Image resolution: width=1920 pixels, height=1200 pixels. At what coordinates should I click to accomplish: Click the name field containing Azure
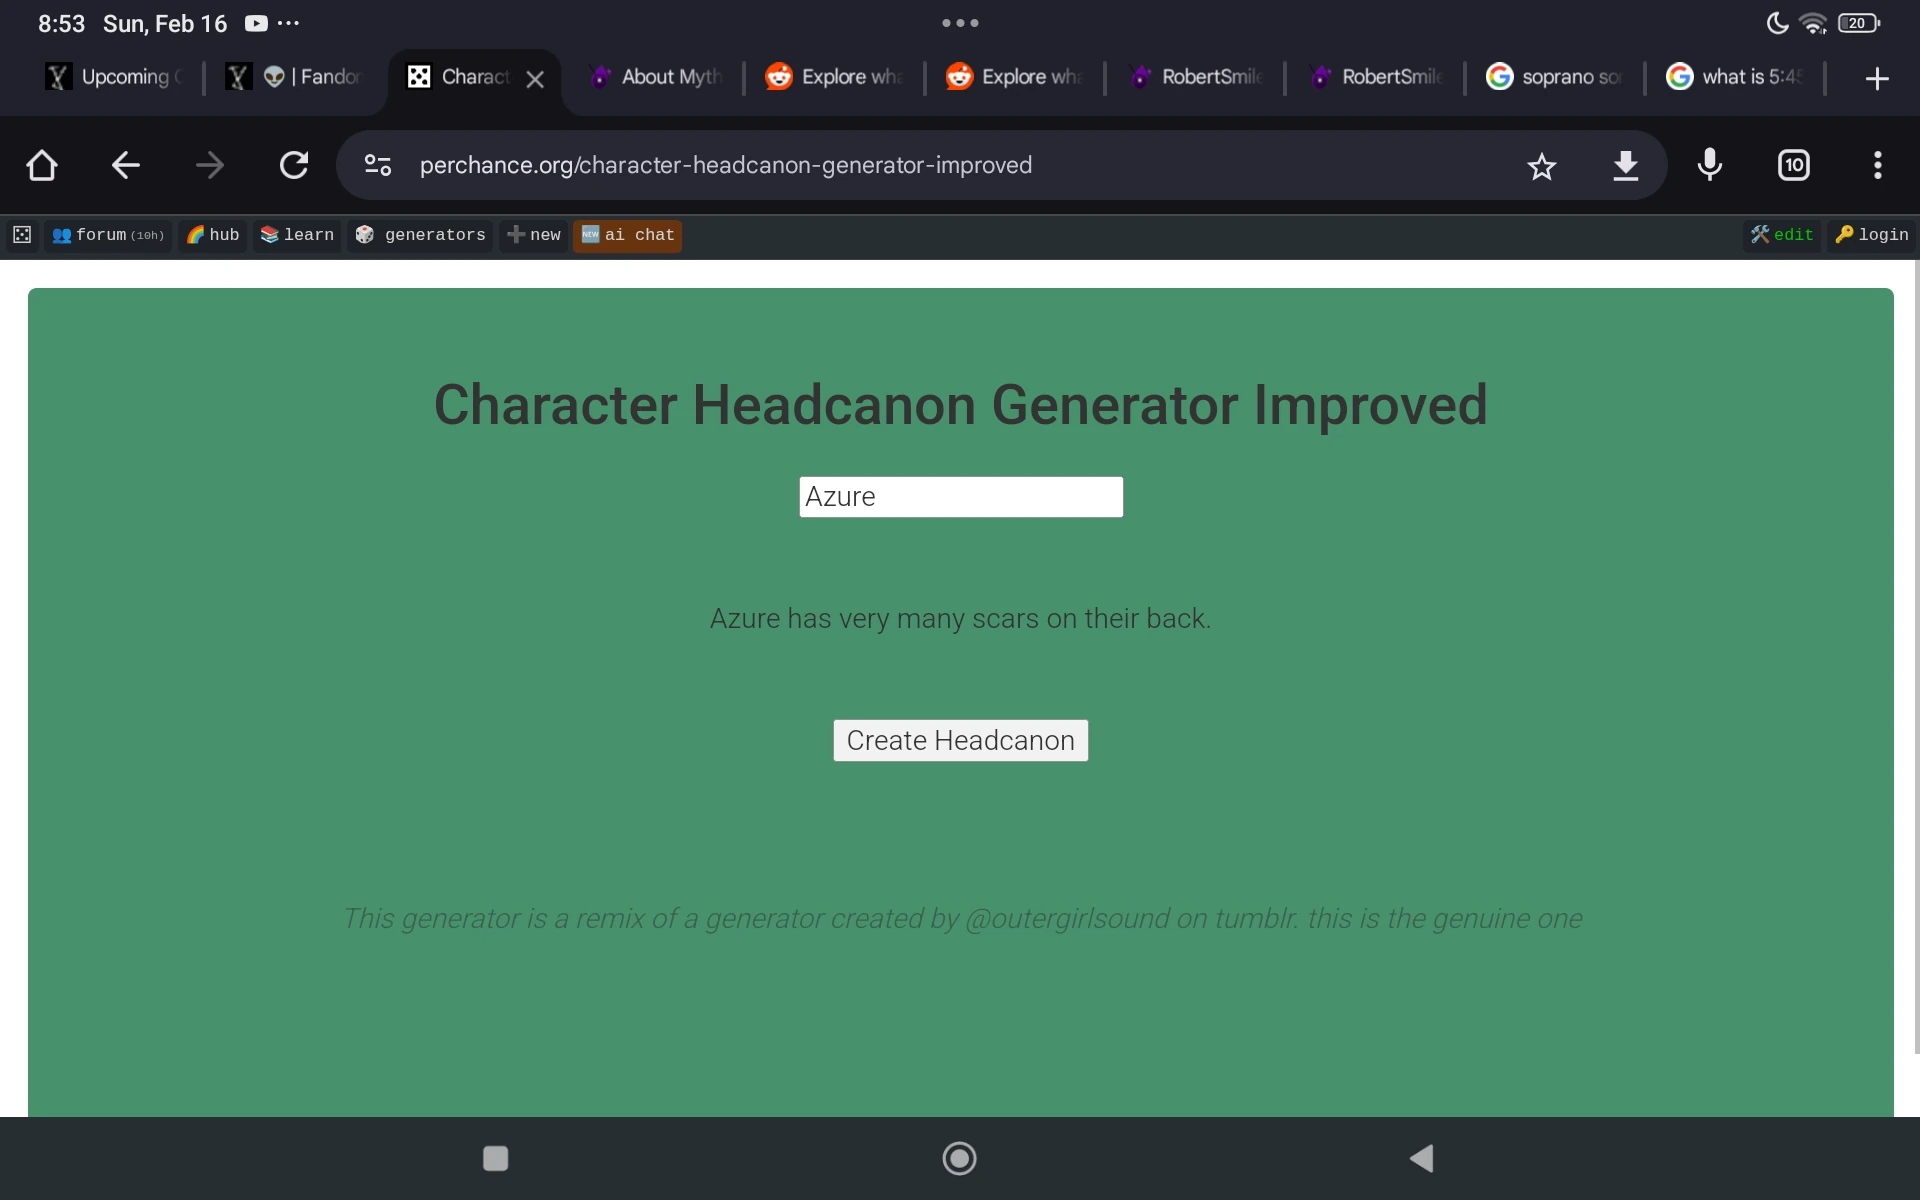[960, 496]
